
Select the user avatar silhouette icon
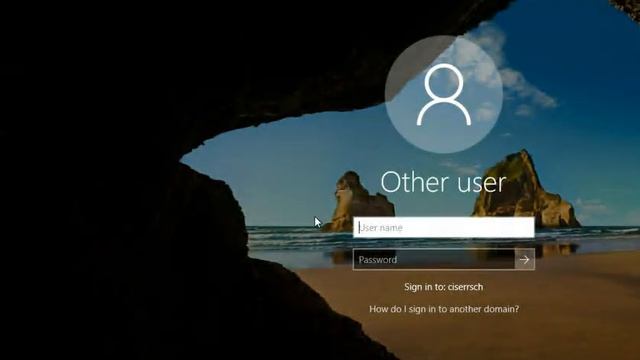(444, 94)
